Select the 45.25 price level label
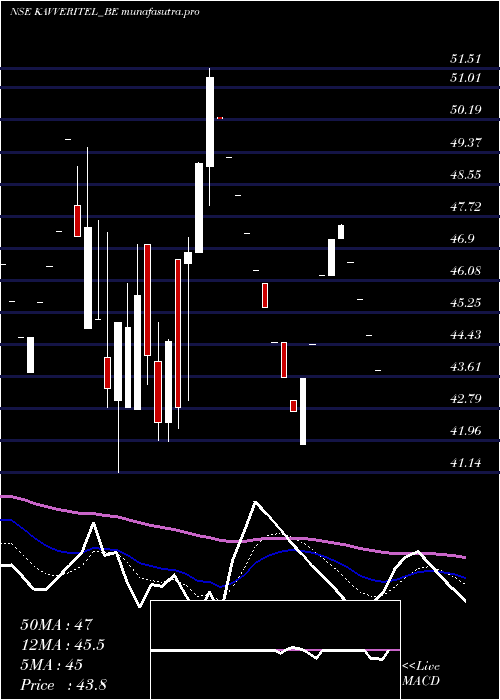Image resolution: width=500 pixels, height=700 pixels. pos(466,303)
